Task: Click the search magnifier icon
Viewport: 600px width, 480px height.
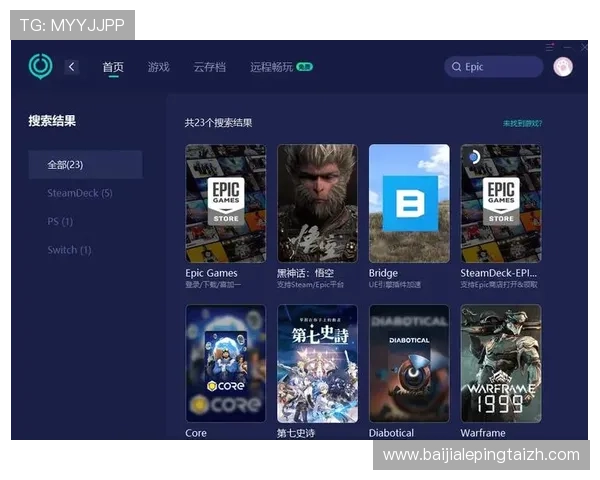Action: coord(456,67)
